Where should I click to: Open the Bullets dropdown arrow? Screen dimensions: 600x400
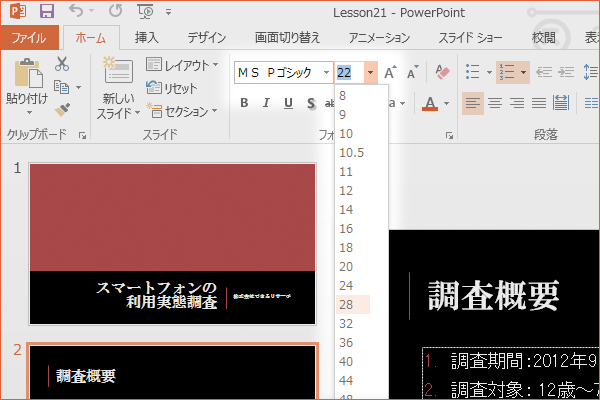[489, 72]
